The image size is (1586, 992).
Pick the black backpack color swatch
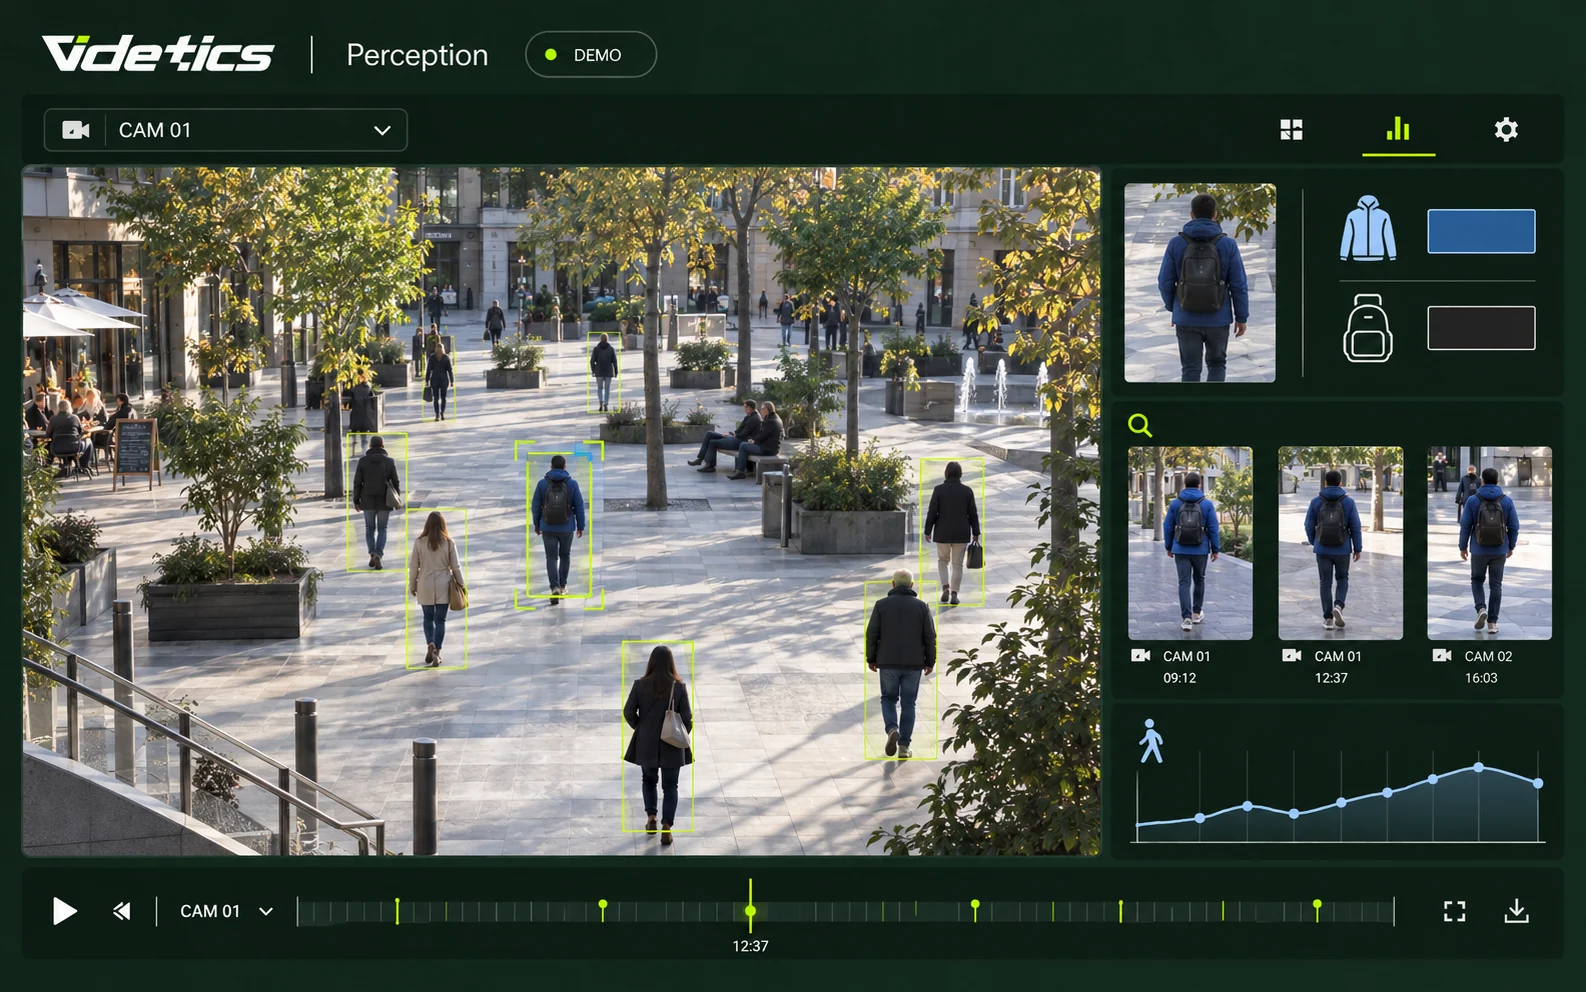click(x=1481, y=328)
